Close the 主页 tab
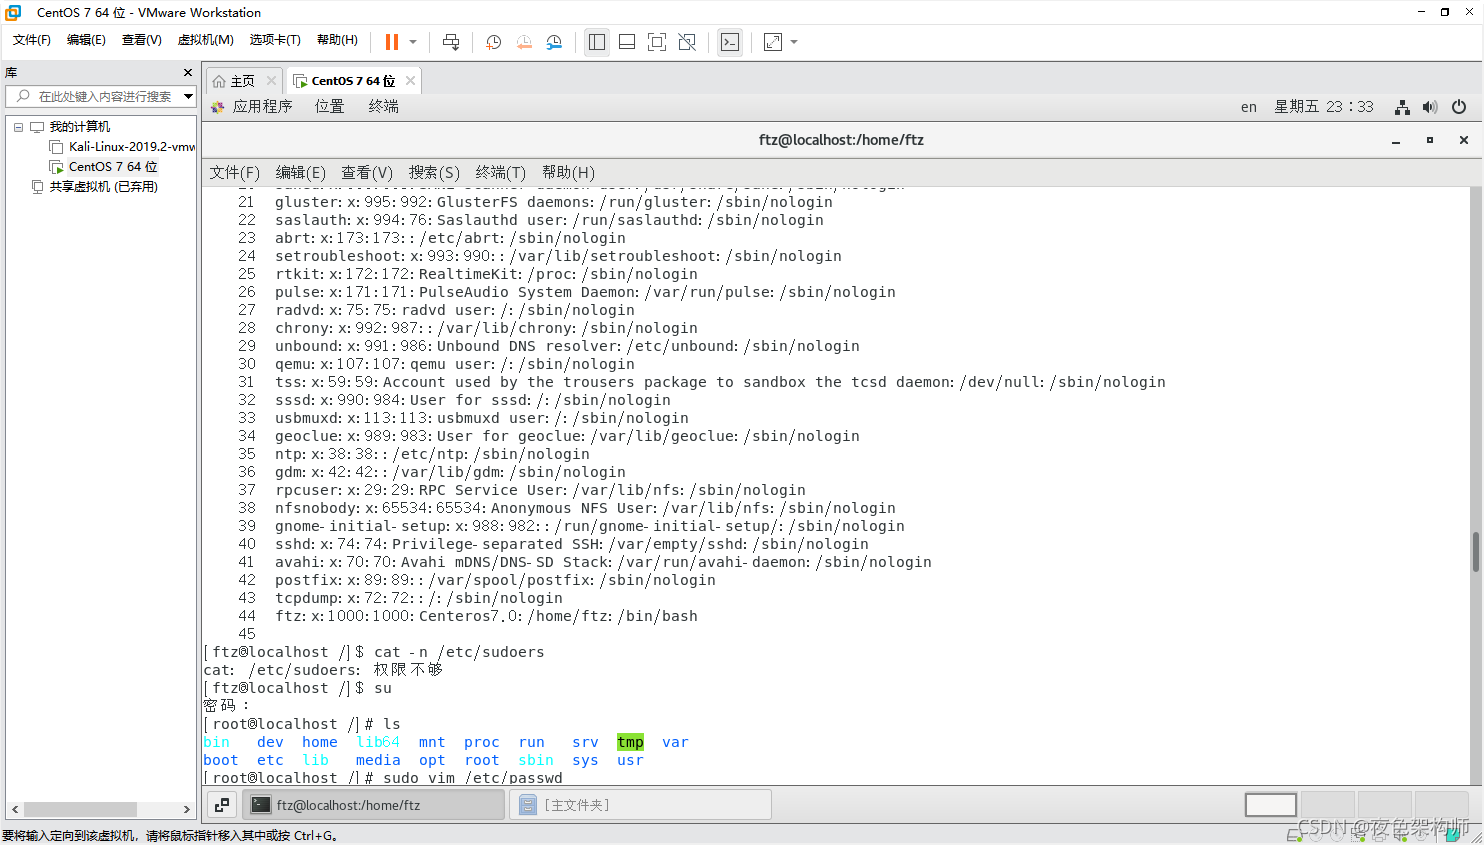 [x=271, y=81]
